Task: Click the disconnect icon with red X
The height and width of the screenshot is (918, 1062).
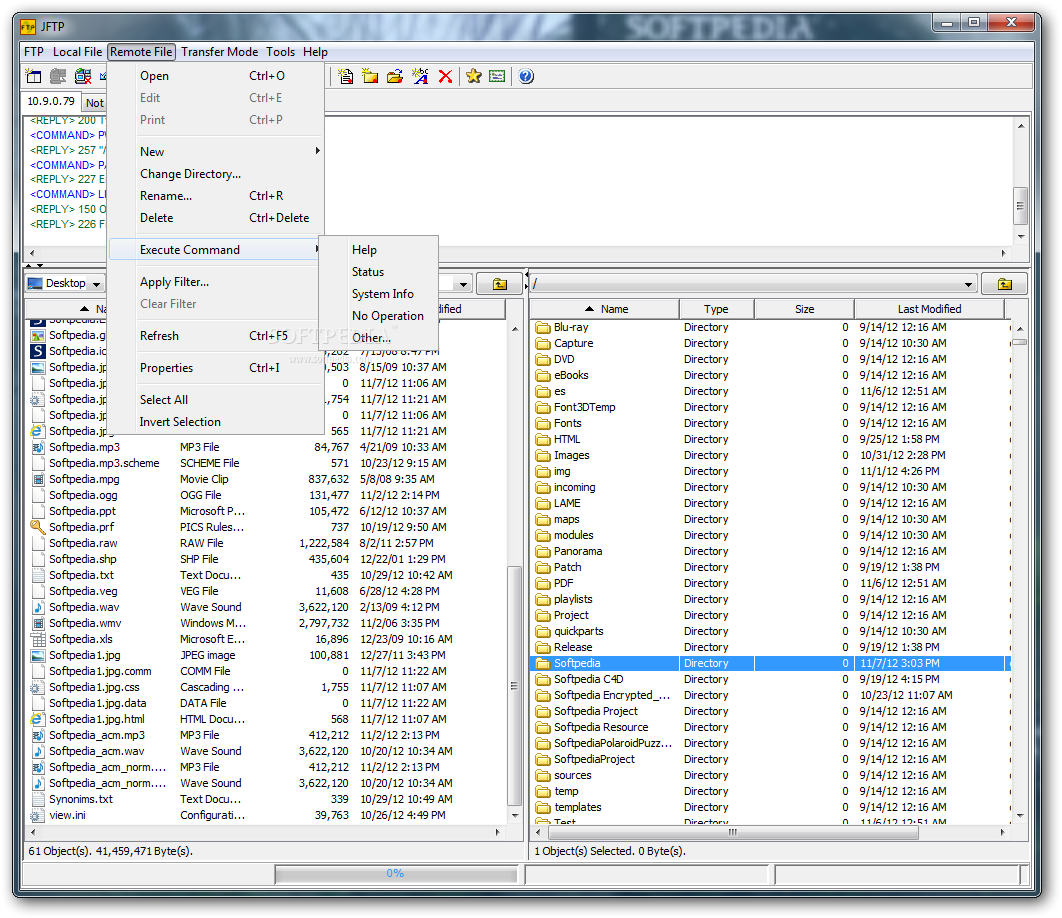Action: tap(83, 76)
